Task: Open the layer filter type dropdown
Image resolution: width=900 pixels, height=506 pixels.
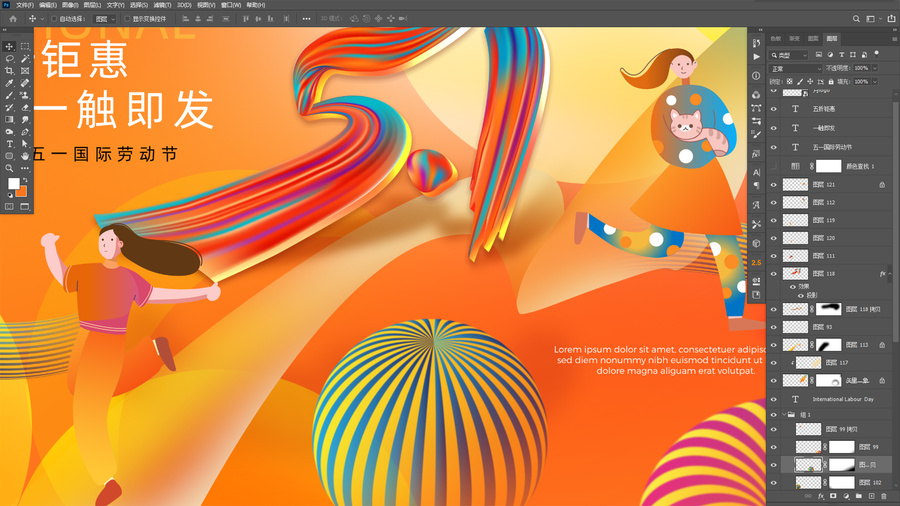Action: pos(789,55)
